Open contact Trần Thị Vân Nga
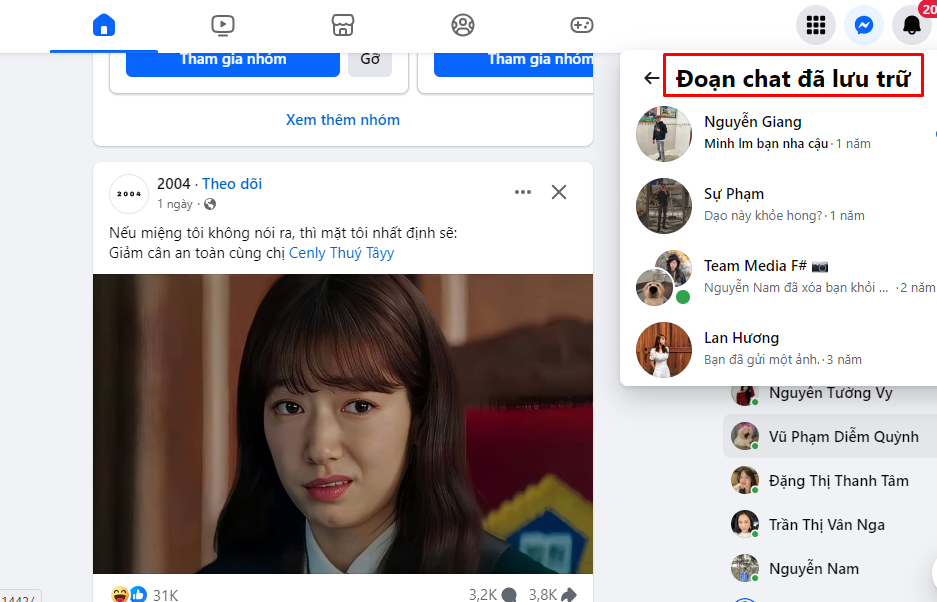 [x=830, y=525]
